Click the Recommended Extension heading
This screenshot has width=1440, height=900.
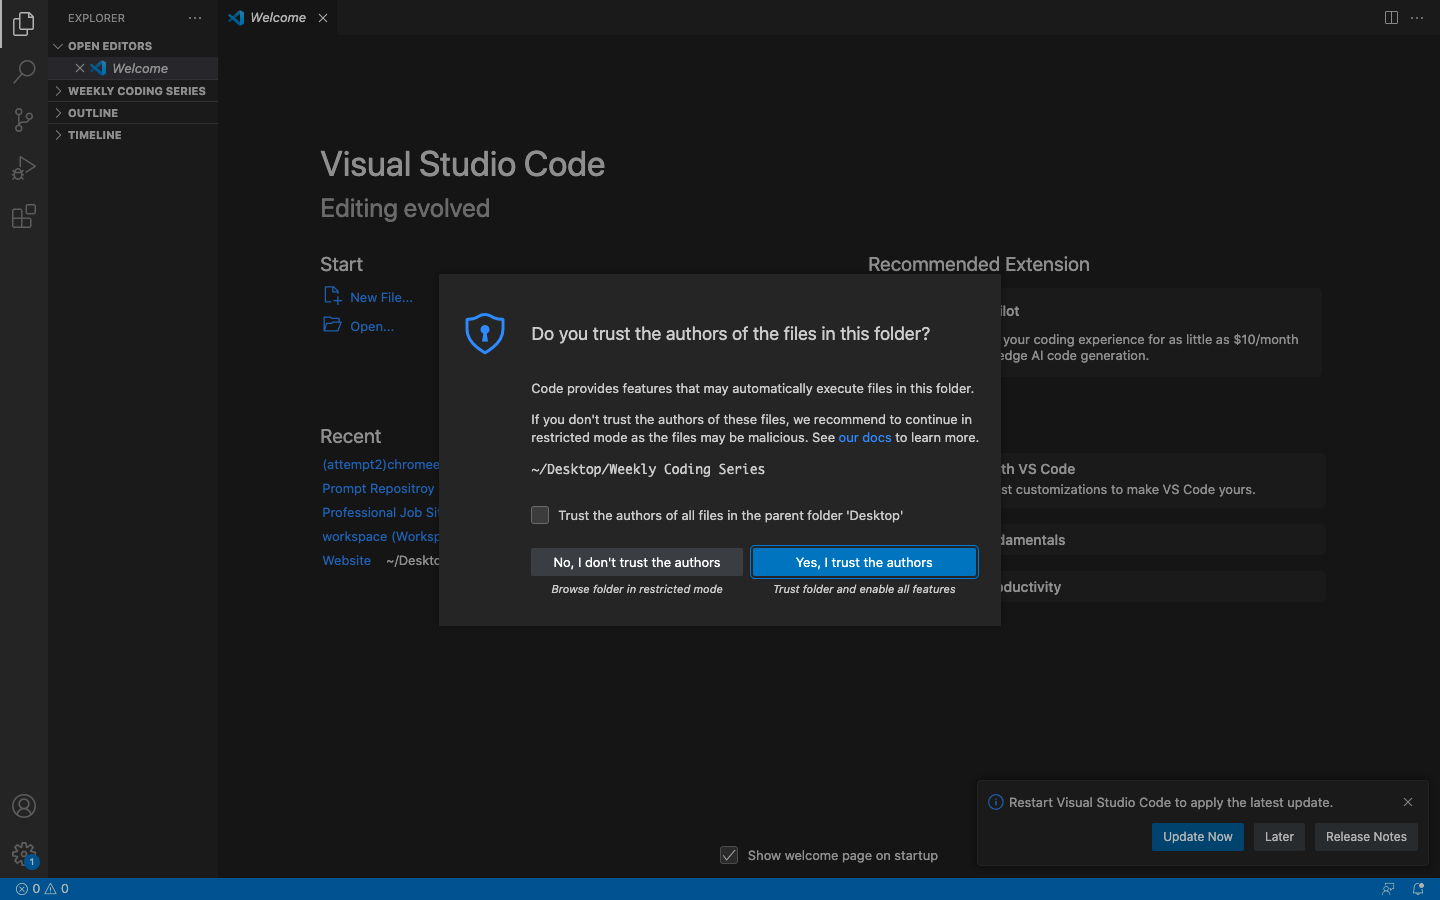pyautogui.click(x=979, y=264)
